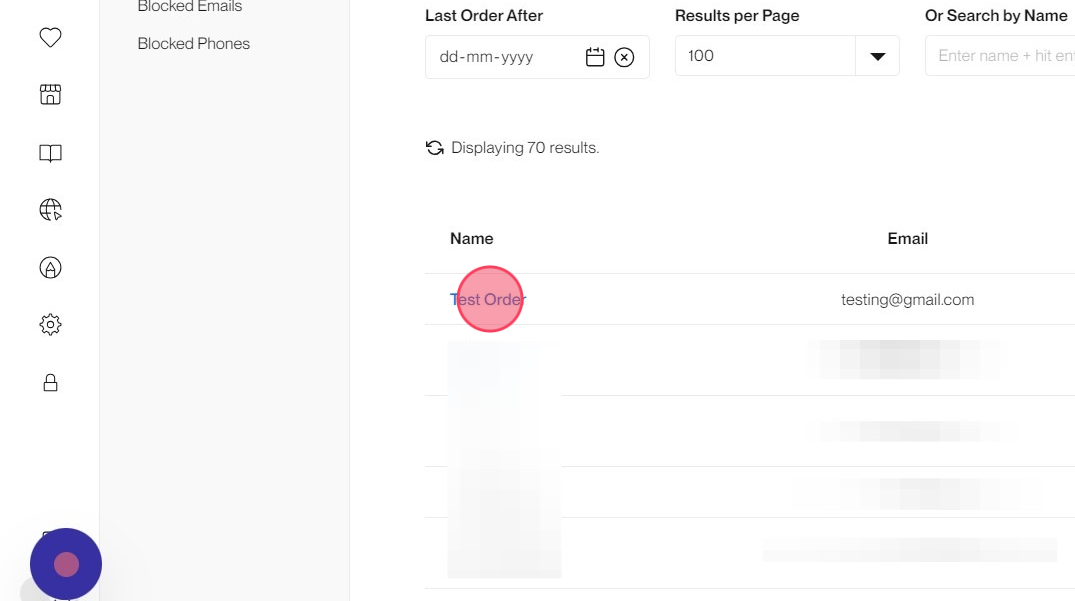Open the padlock security sidebar icon

pyautogui.click(x=50, y=382)
